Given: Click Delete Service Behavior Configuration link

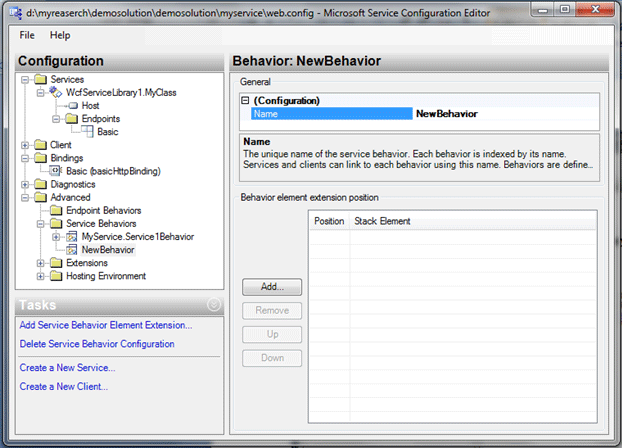Looking at the screenshot, I should 97,344.
